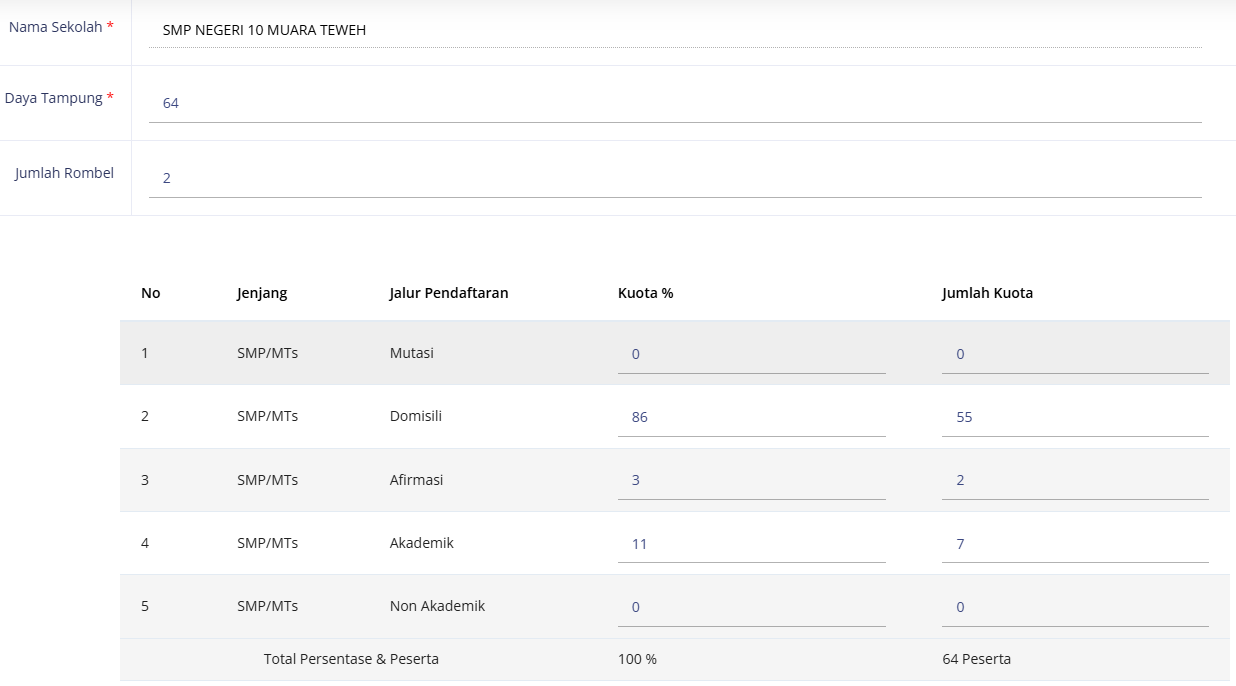Select the Jumlah Kuota field for Afirmasi
This screenshot has height=686, width=1236.
pyautogui.click(x=1074, y=480)
